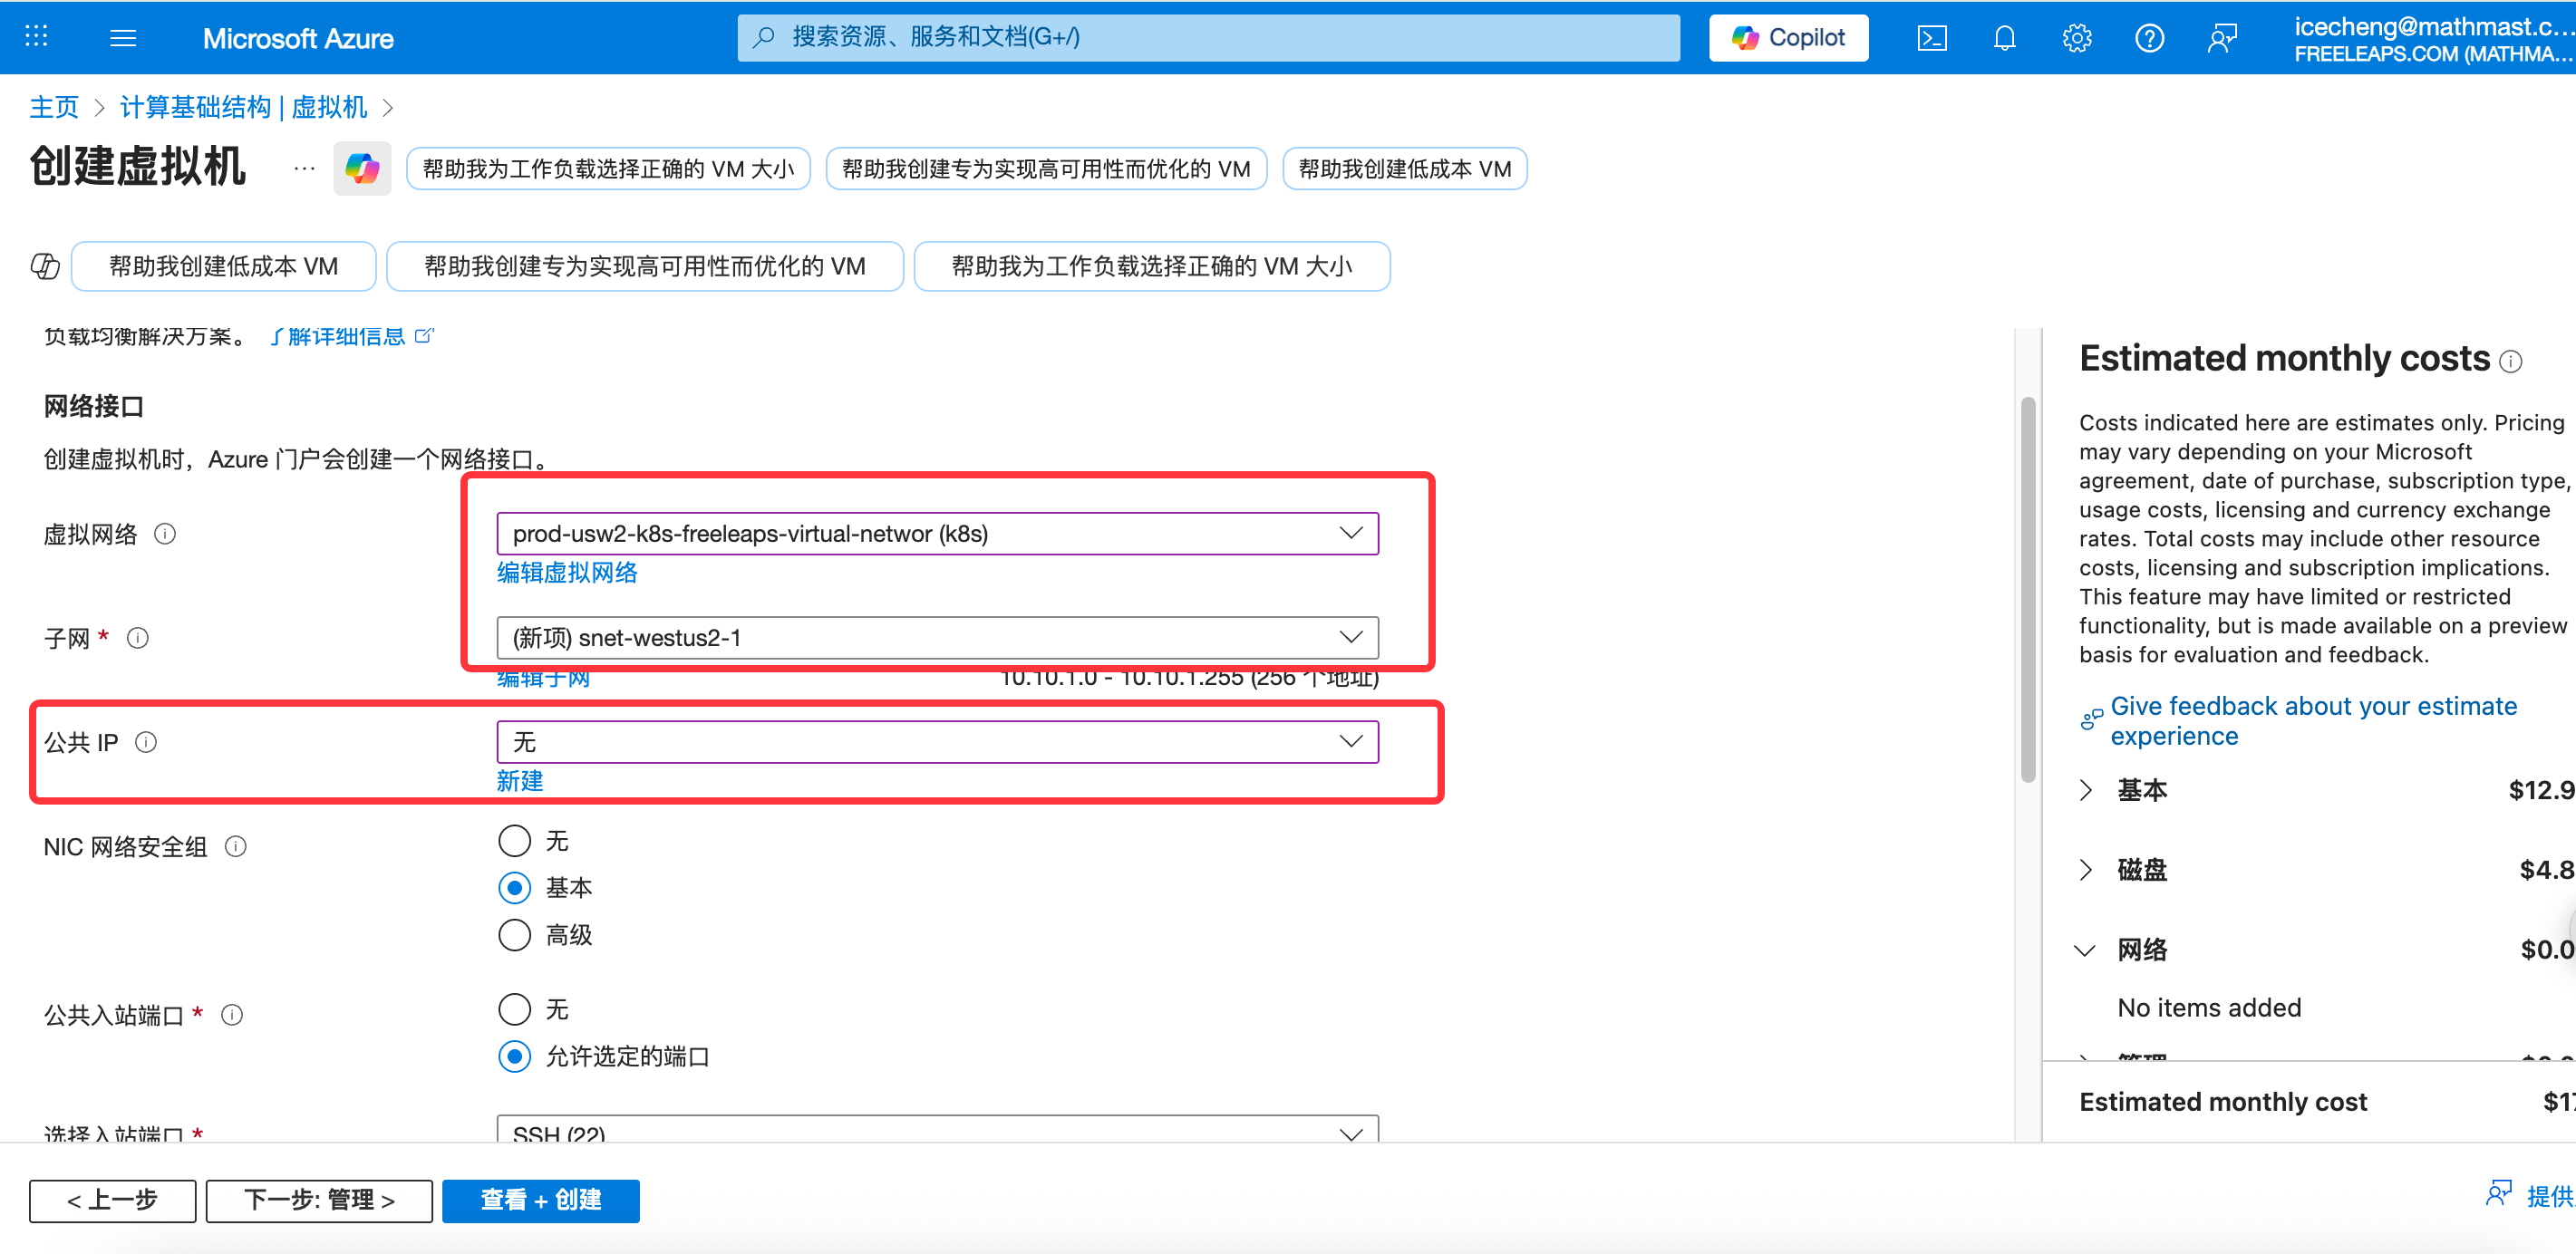This screenshot has height=1254, width=2576.
Task: Open the apps grid waffle icon
Action: tap(36, 38)
